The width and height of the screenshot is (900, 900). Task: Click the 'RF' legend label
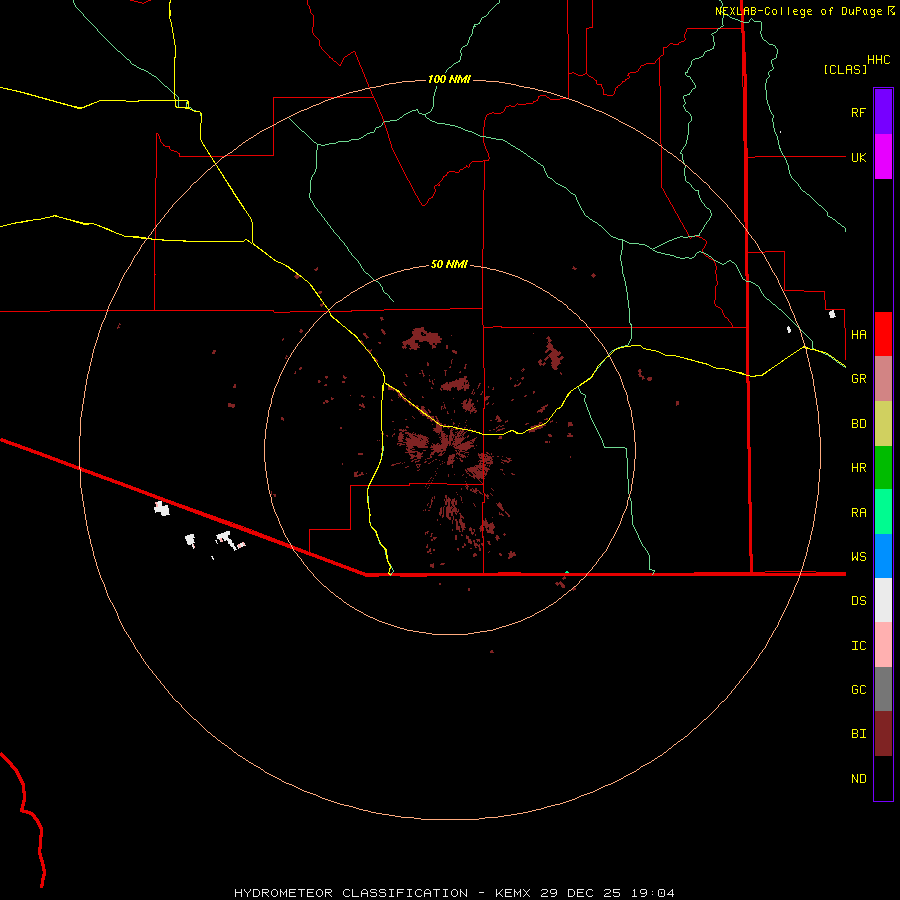[859, 112]
